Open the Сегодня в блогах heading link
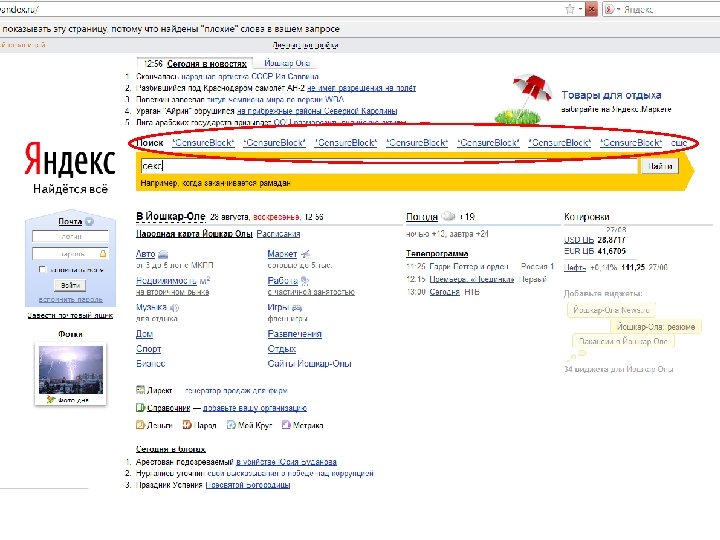720x540 pixels. 170,449
